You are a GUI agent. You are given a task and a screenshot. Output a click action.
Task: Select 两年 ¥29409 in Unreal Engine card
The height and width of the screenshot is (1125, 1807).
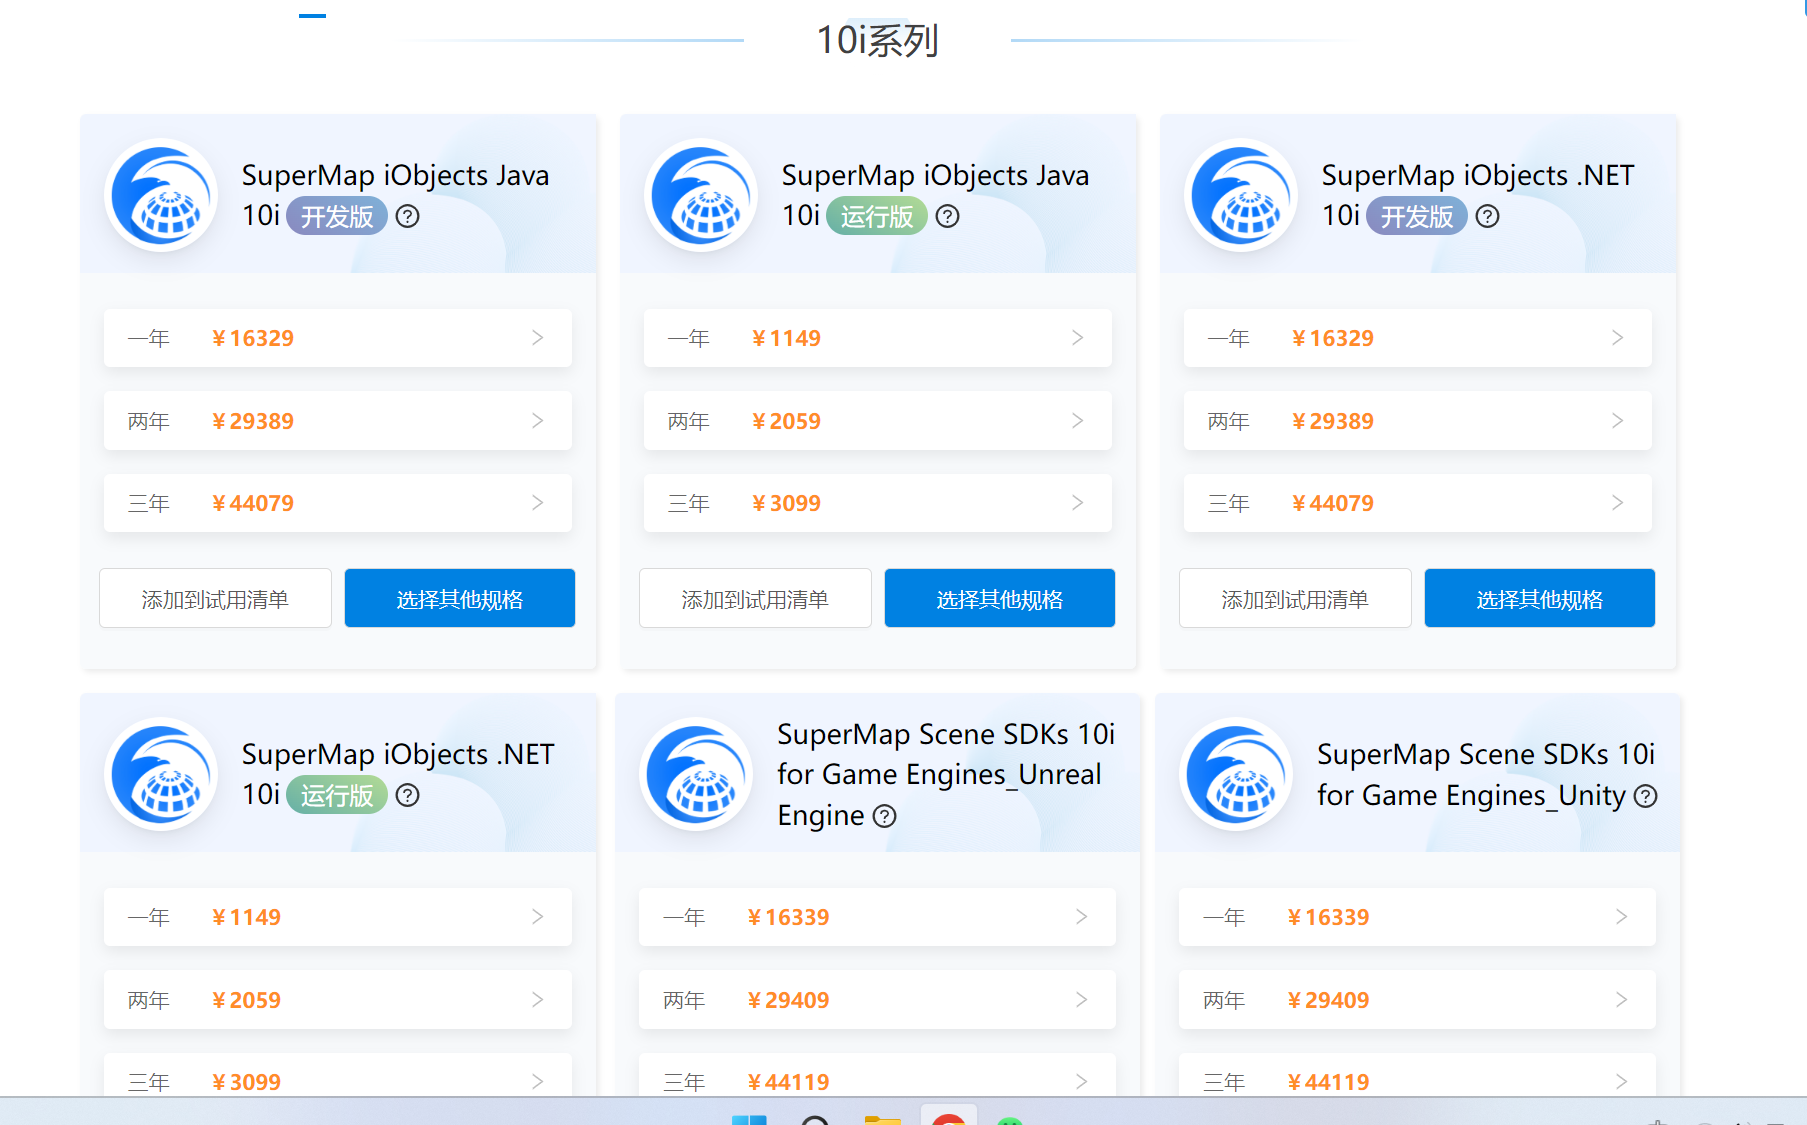click(x=877, y=1000)
